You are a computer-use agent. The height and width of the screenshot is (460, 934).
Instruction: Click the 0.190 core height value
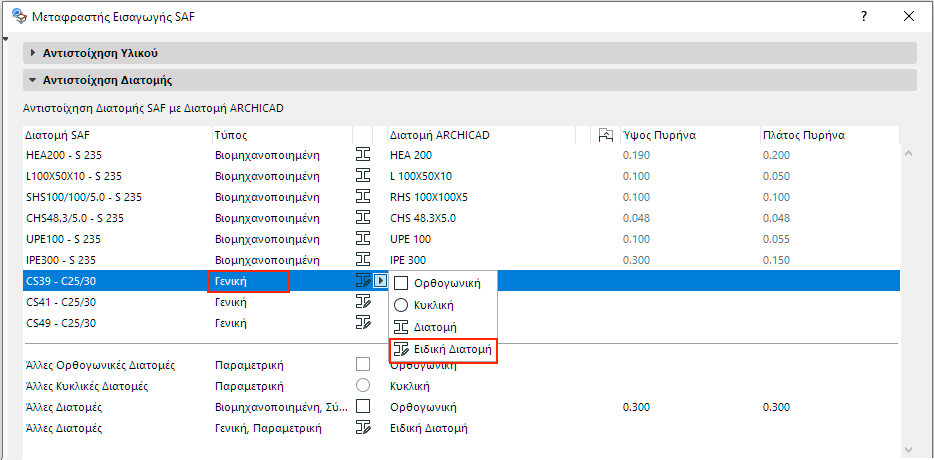(636, 155)
